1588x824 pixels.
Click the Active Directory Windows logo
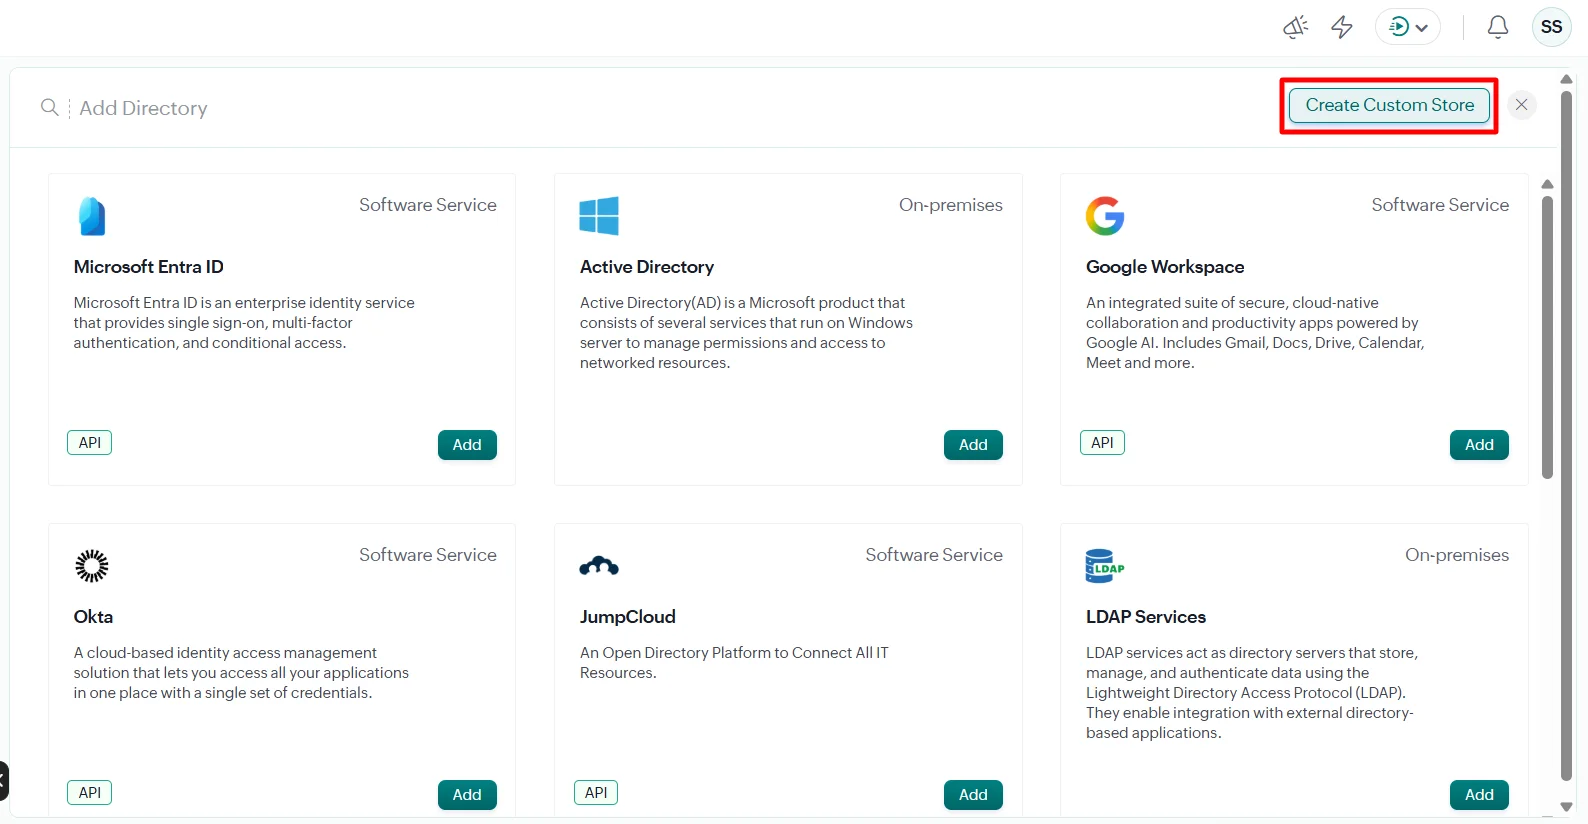[x=599, y=216]
